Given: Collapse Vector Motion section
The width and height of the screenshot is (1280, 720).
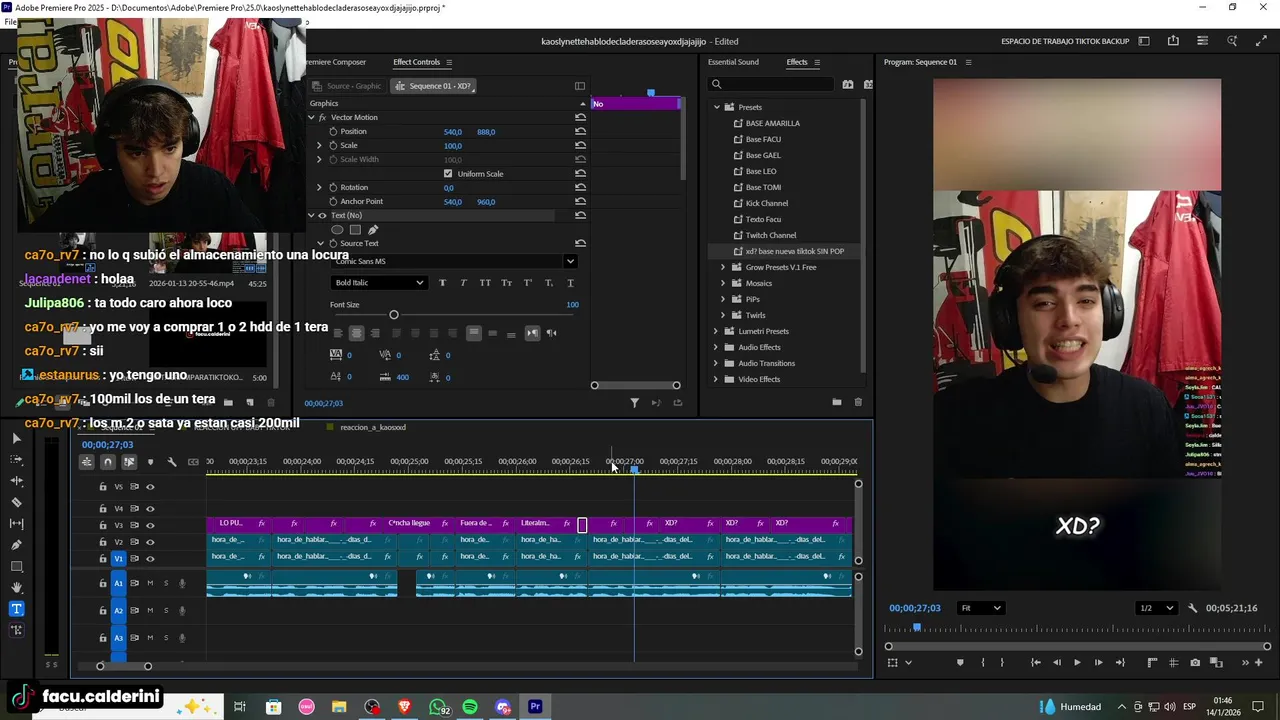Looking at the screenshot, I should coord(311,118).
